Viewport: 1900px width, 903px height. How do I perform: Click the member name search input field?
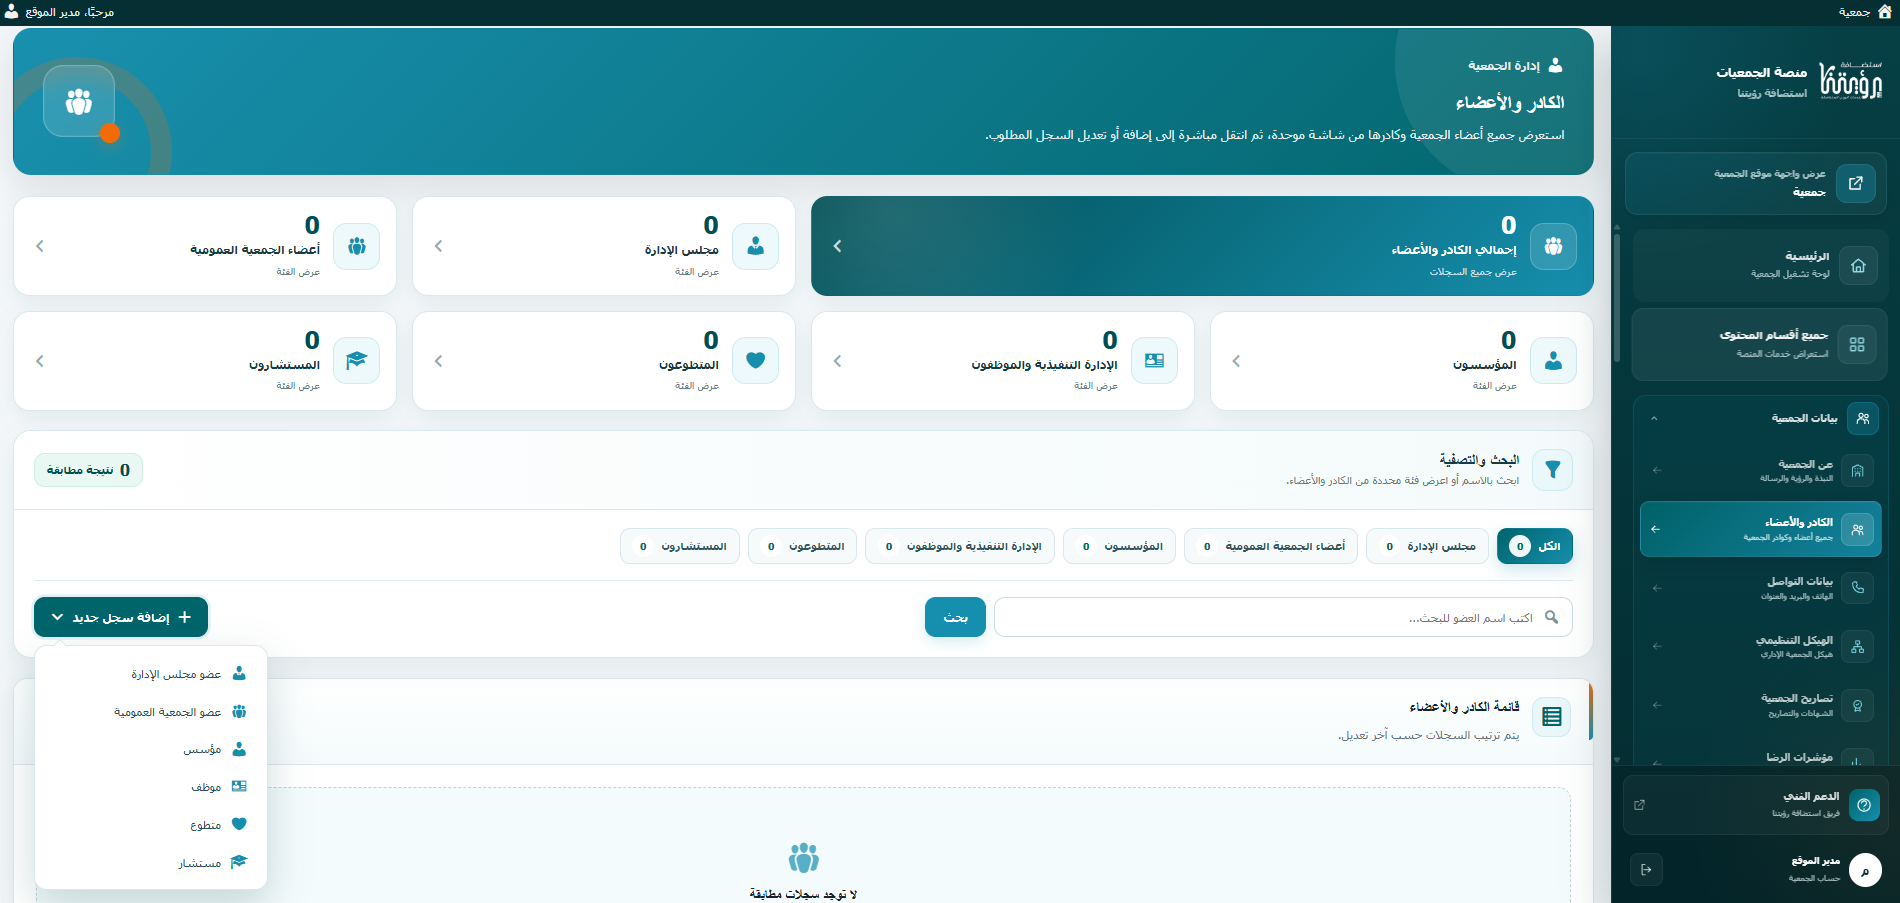(1283, 617)
